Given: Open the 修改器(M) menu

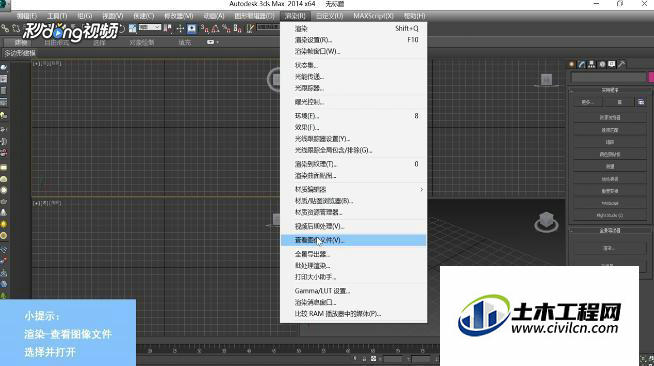Looking at the screenshot, I should point(179,16).
